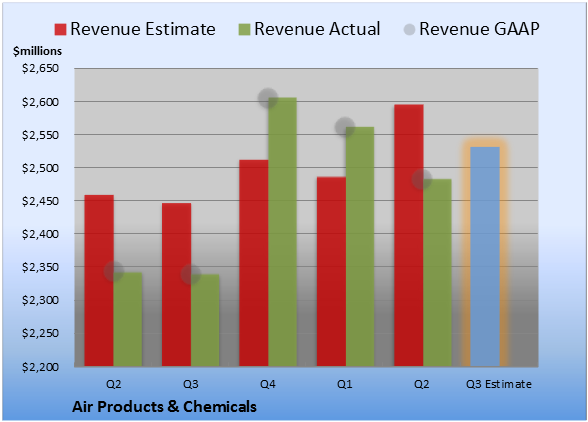Select the blue Q3 Estimate bar
Viewport: 588px width, 422px height.
[x=485, y=257]
